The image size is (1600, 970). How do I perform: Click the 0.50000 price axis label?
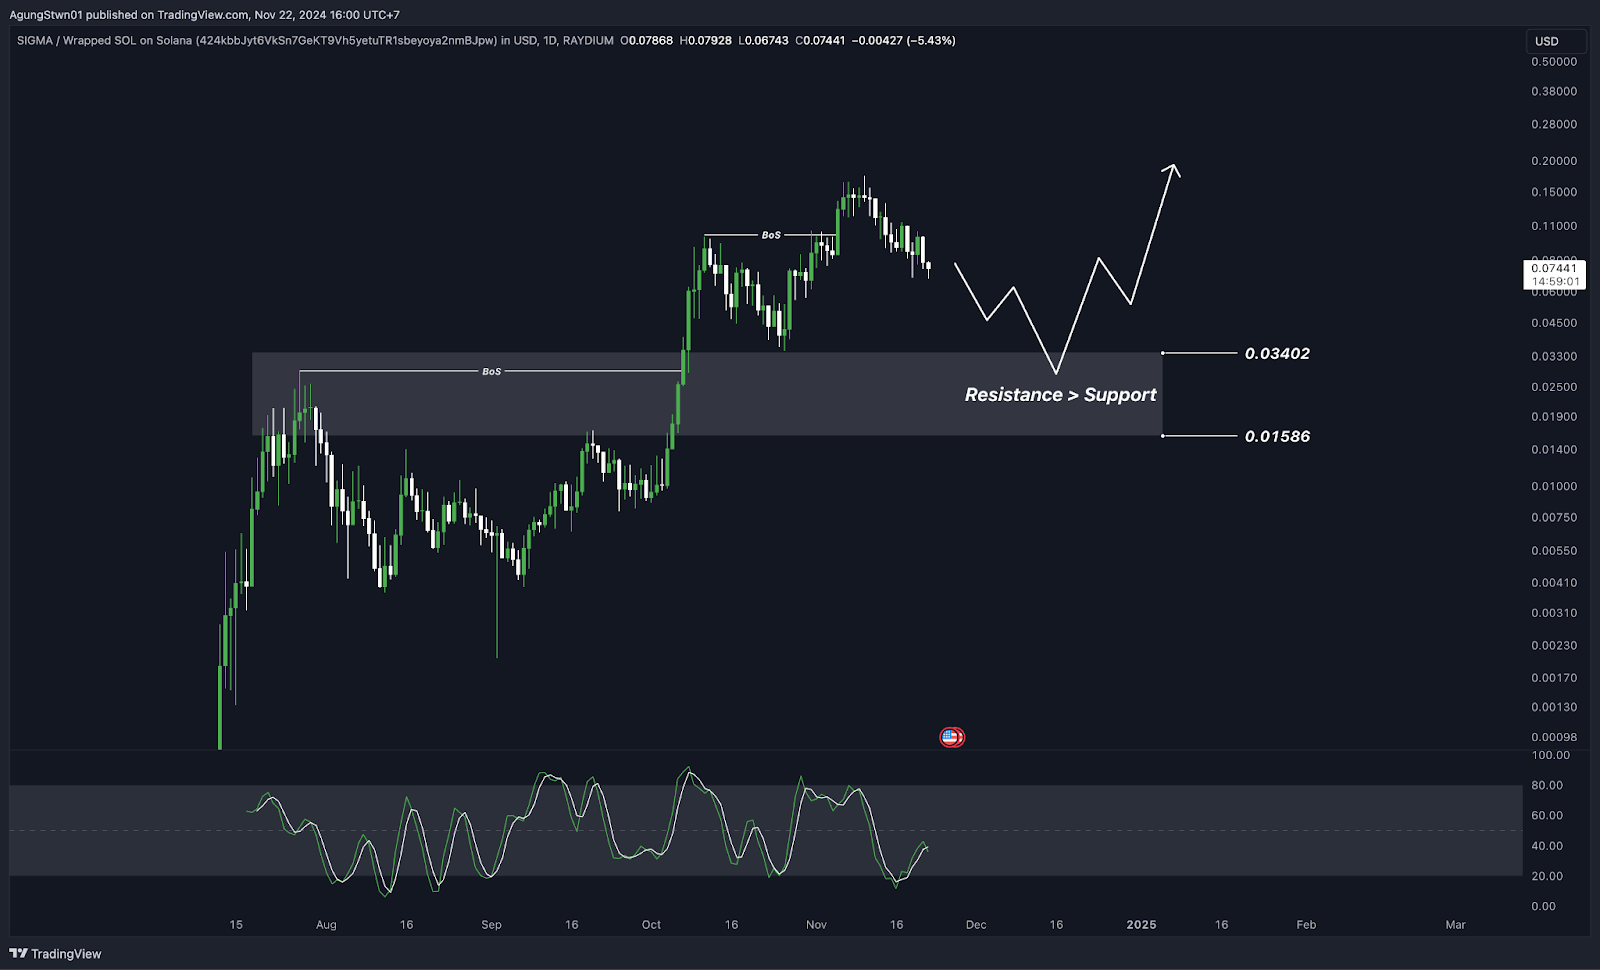[1554, 62]
